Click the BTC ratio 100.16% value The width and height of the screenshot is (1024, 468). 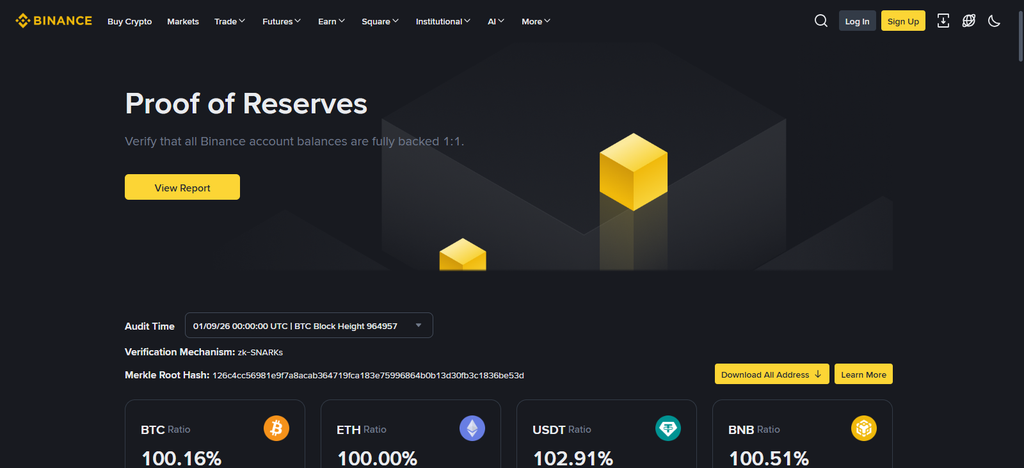[x=182, y=459]
